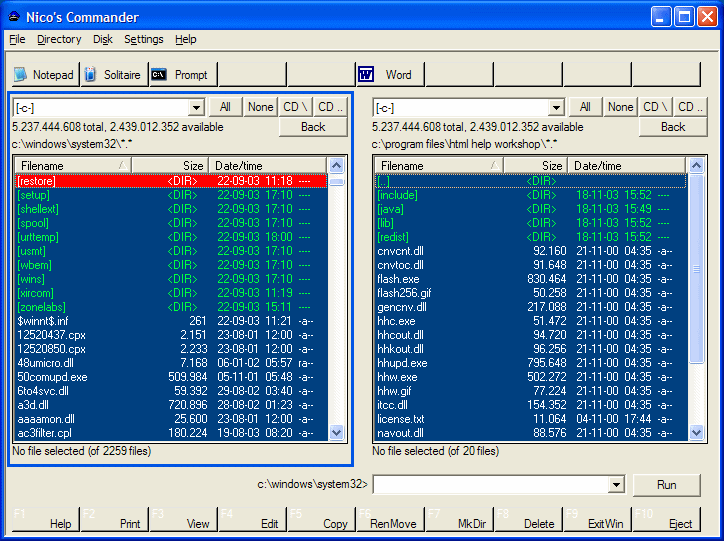Screen dimensions: 724x541
Task: Select the 50comupd.exe file
Action: pyautogui.click(x=171, y=377)
